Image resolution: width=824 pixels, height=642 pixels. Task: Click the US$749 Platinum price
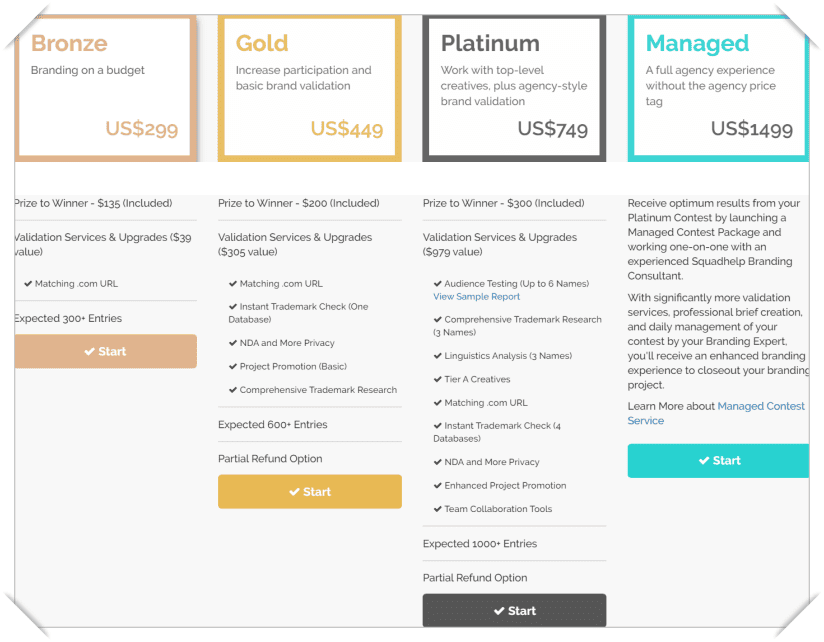click(553, 129)
